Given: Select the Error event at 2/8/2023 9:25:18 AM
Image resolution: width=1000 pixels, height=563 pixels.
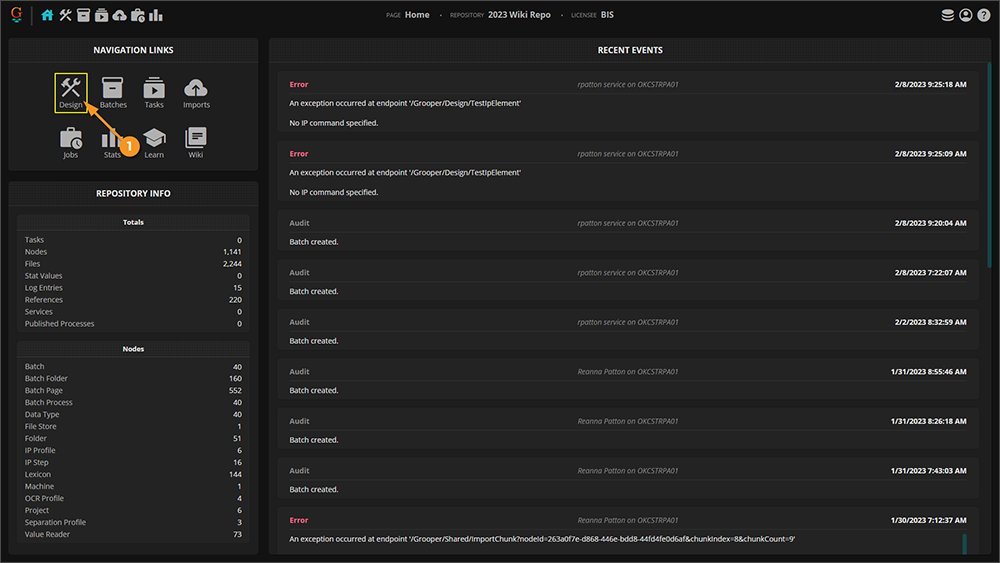Looking at the screenshot, I should click(627, 103).
